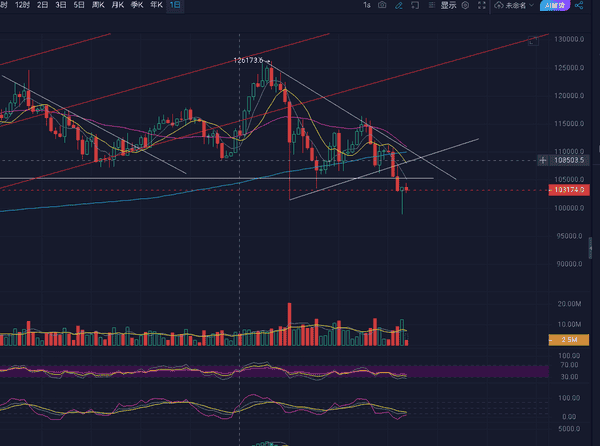The image size is (600, 446).
Task: Open the 显示 display options
Action: click(x=448, y=6)
